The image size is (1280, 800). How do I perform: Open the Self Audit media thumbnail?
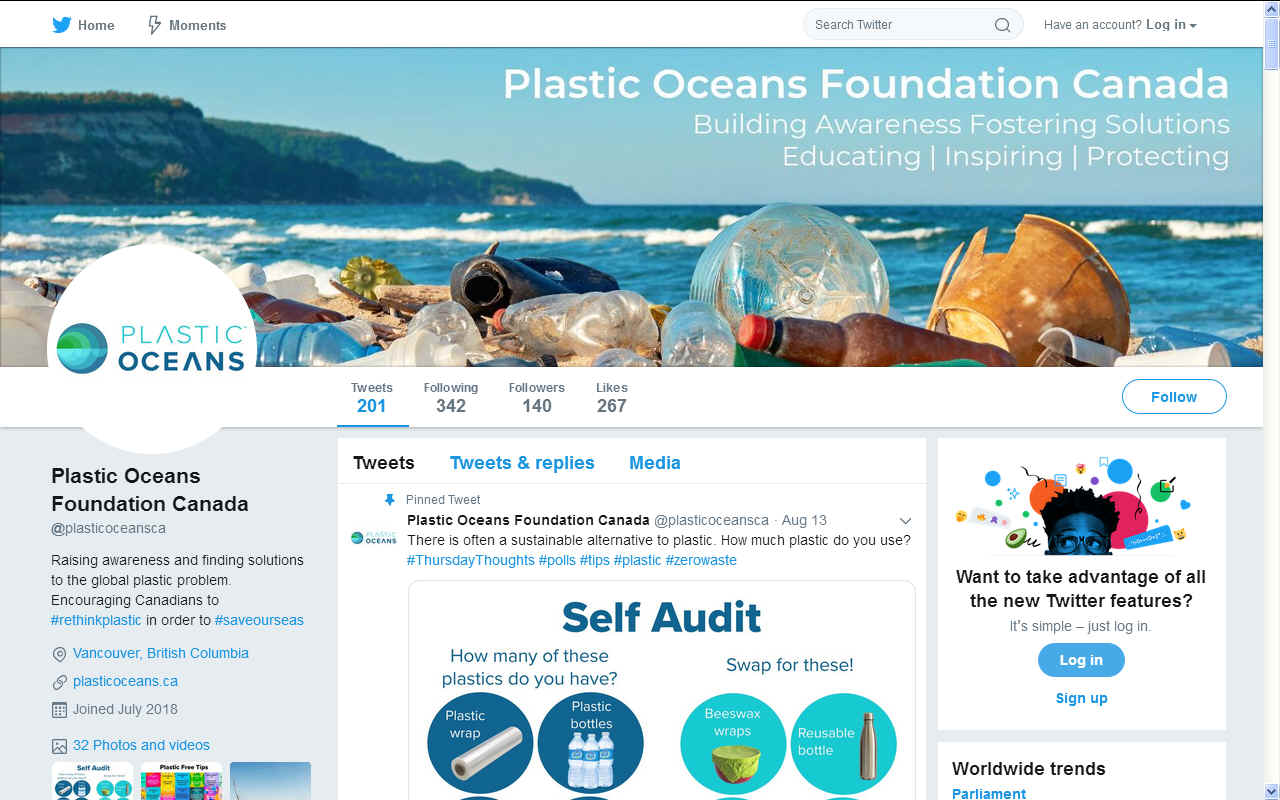(92, 781)
